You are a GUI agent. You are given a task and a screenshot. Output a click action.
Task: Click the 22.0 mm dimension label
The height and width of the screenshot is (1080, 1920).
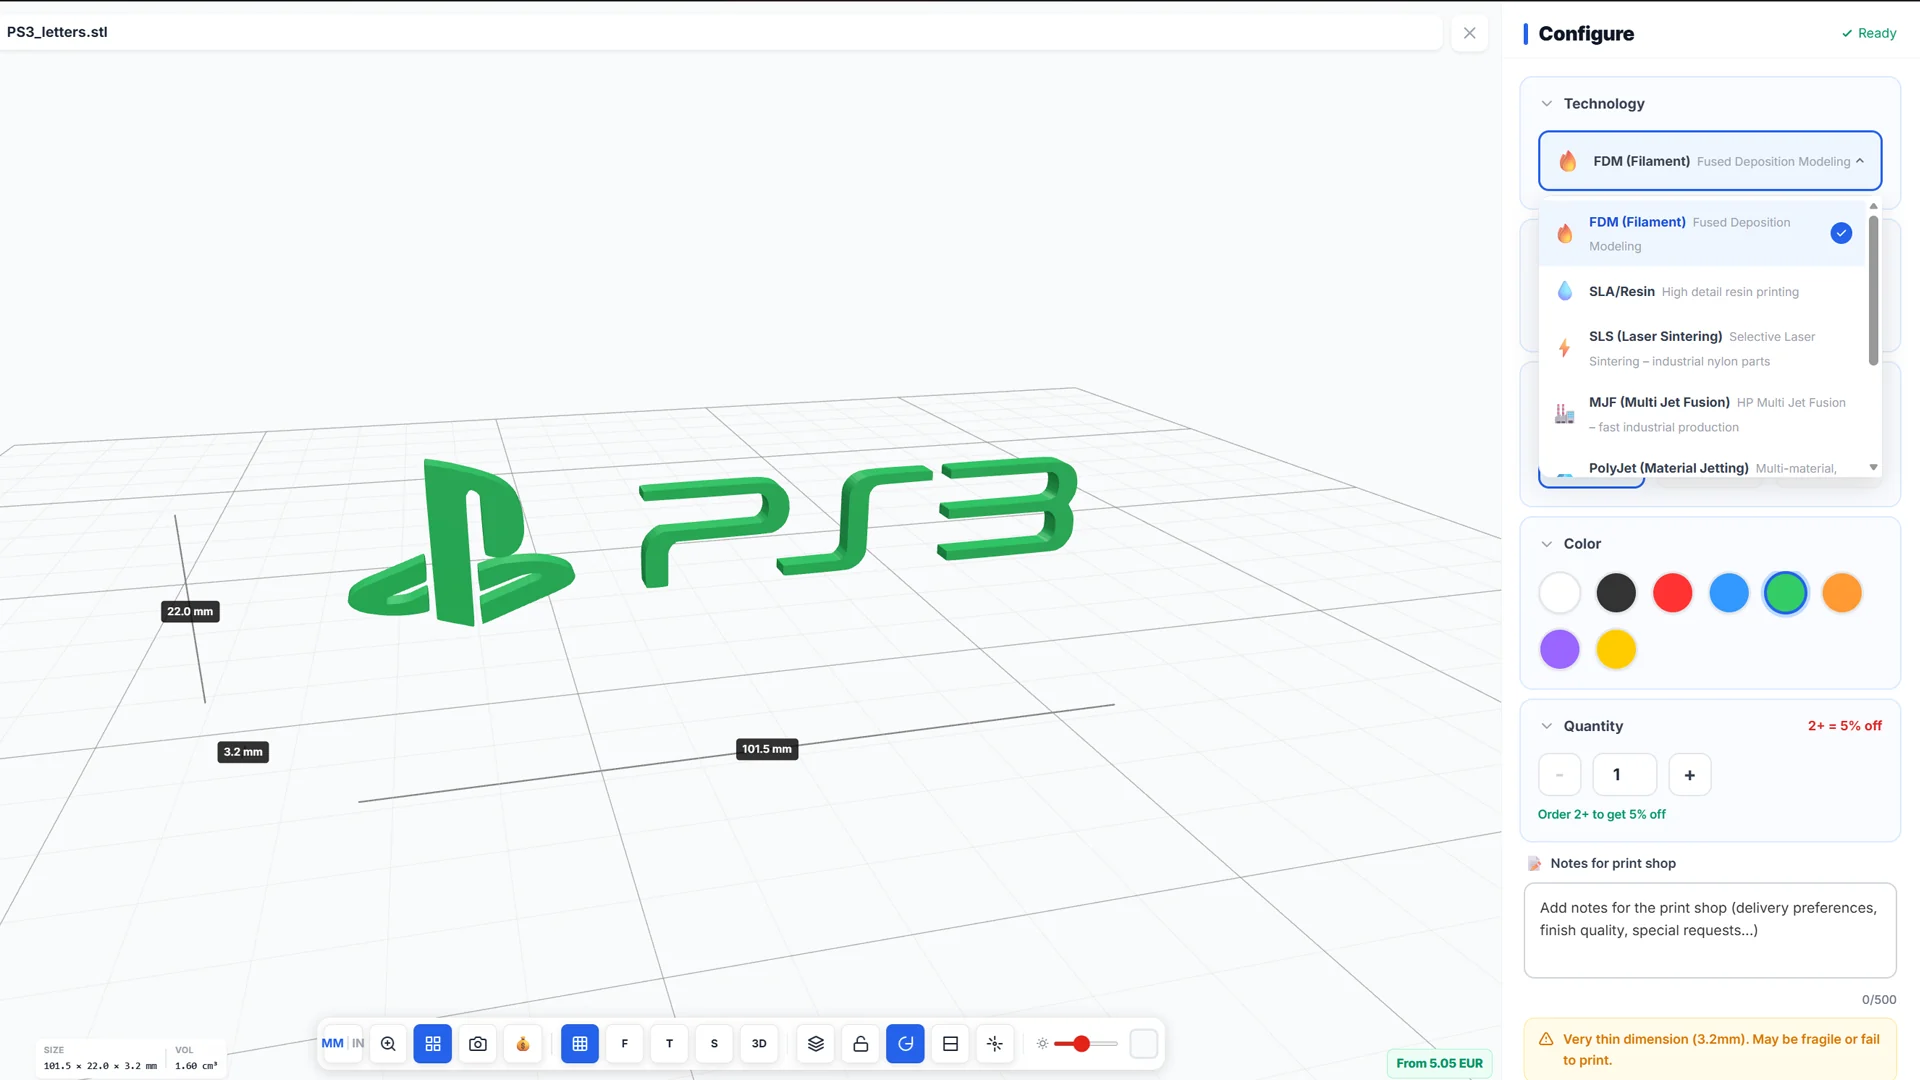[x=190, y=611]
